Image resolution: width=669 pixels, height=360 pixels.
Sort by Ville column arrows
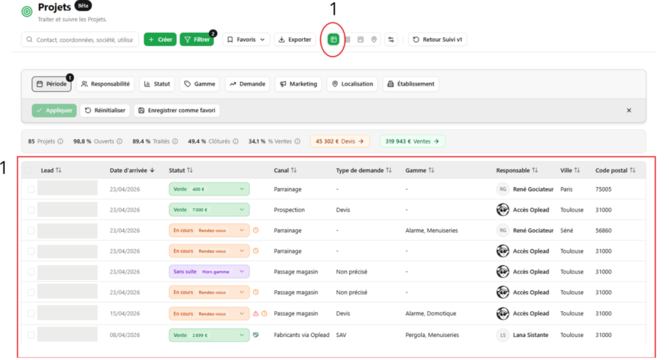pyautogui.click(x=577, y=170)
